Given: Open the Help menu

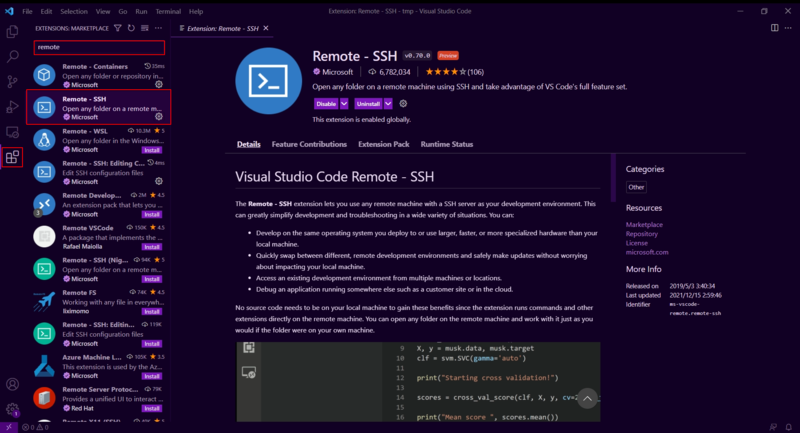Looking at the screenshot, I should pos(196,11).
